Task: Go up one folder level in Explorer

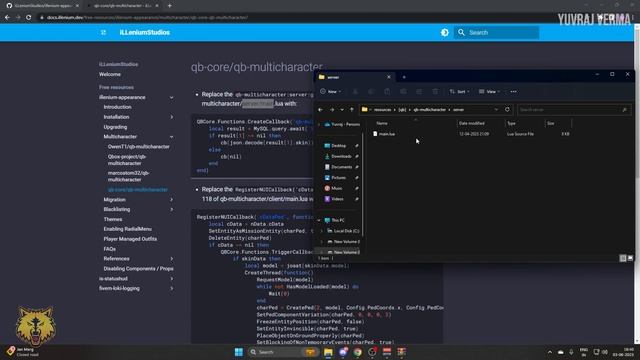Action: (x=351, y=109)
